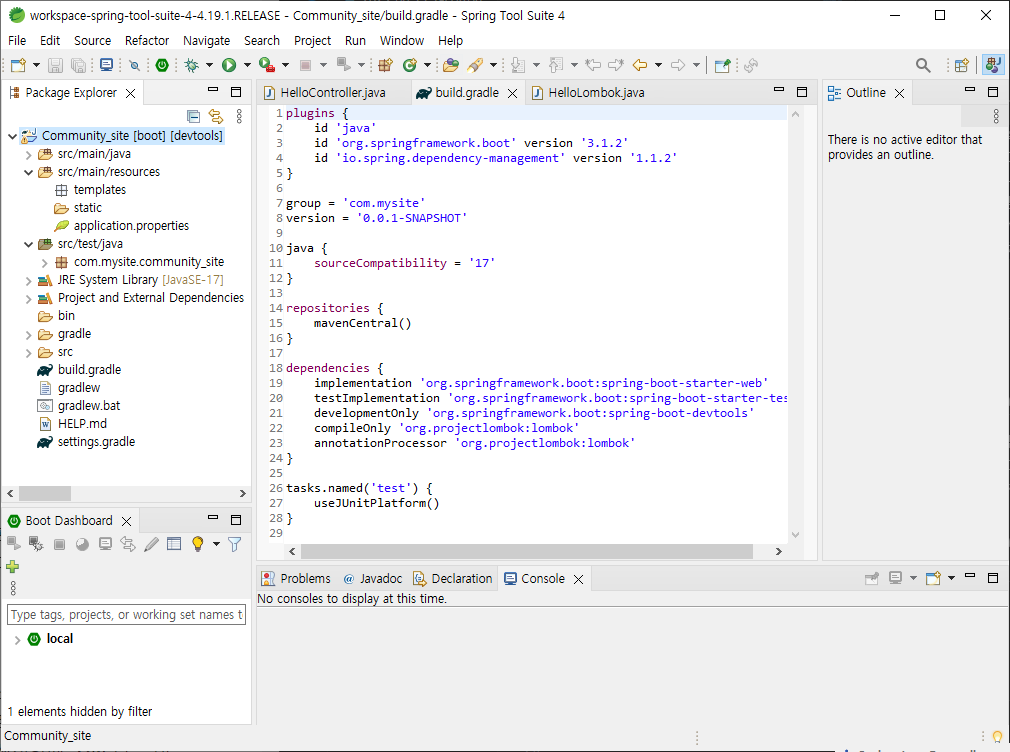The image size is (1010, 752).
Task: Expand the src/main/java folder
Action: pyautogui.click(x=28, y=155)
